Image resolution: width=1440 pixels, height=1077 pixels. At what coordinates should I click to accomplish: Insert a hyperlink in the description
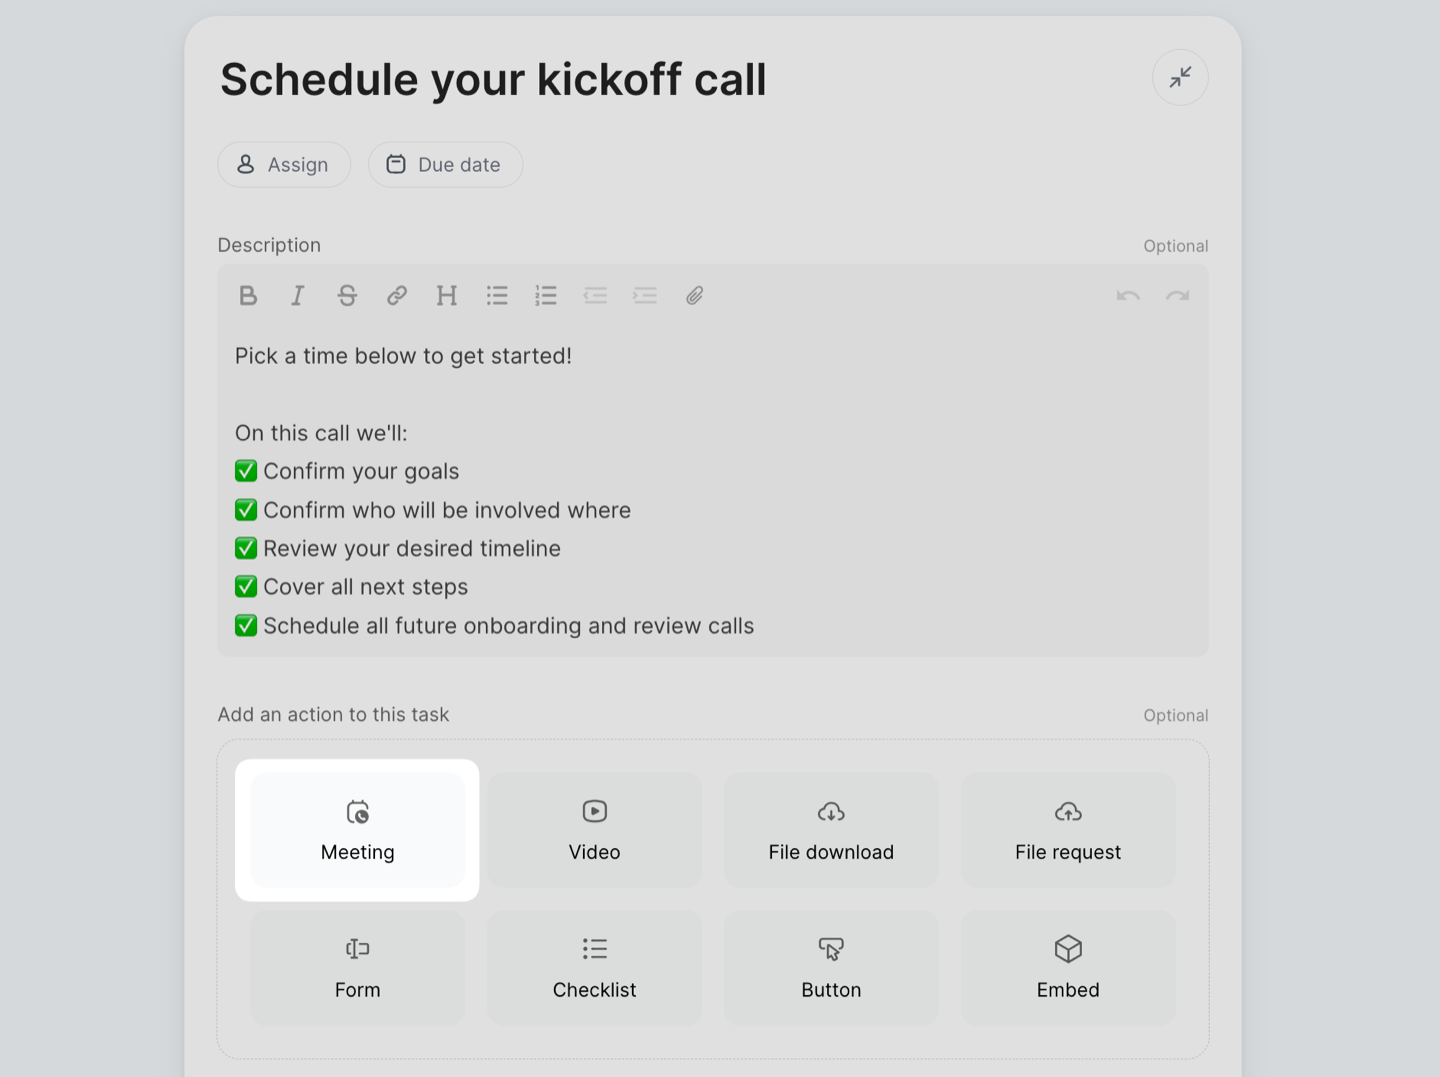tap(397, 295)
